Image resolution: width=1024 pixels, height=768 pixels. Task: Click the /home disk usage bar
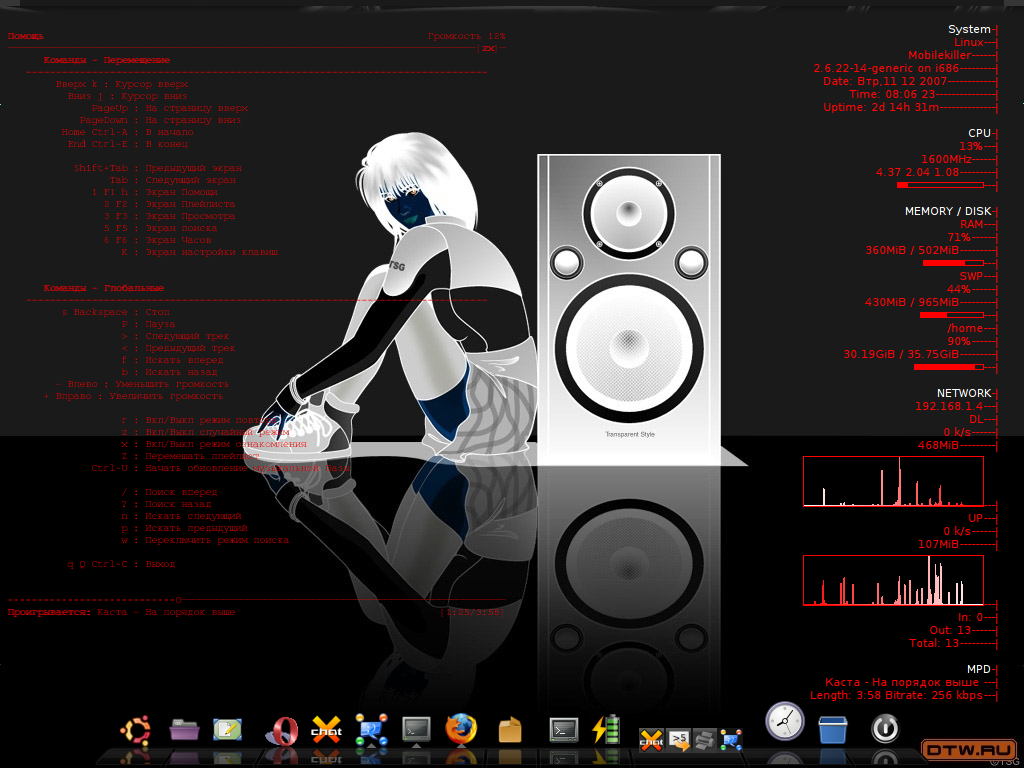coord(949,368)
